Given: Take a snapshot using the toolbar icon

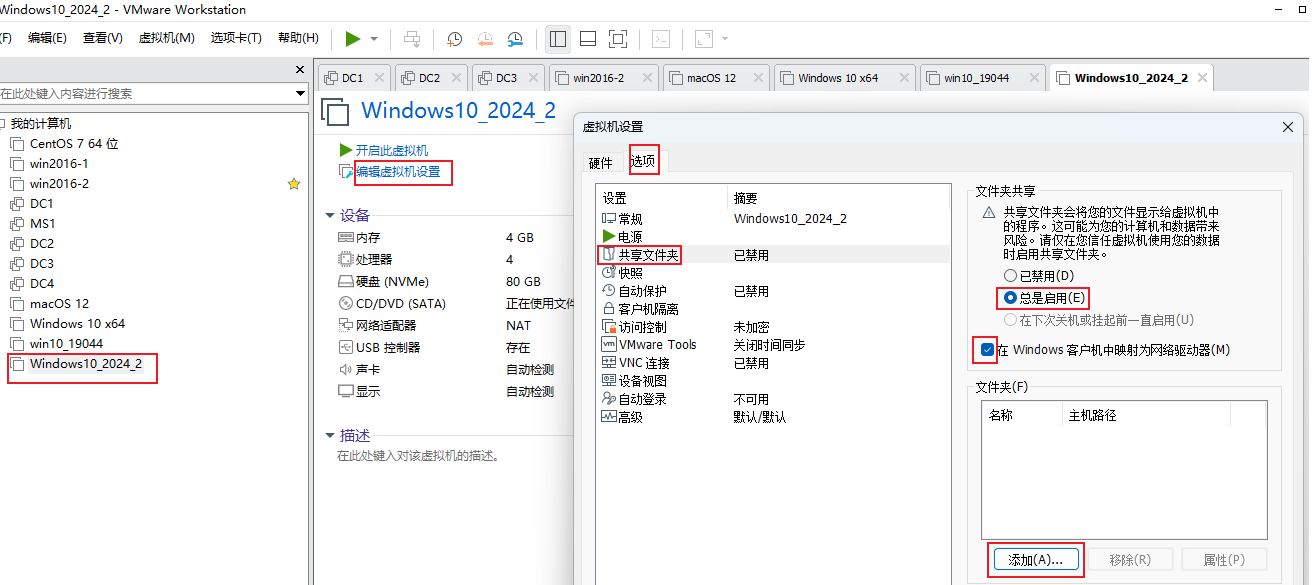Looking at the screenshot, I should coord(454,39).
